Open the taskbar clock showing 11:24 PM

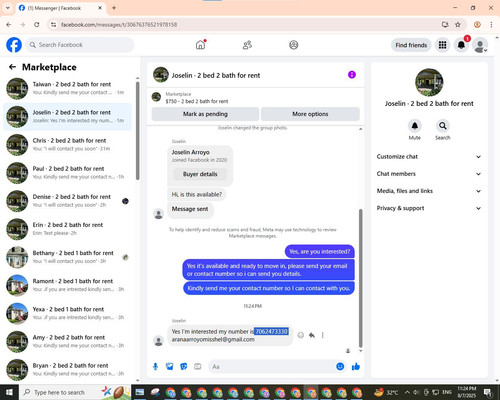[467, 392]
